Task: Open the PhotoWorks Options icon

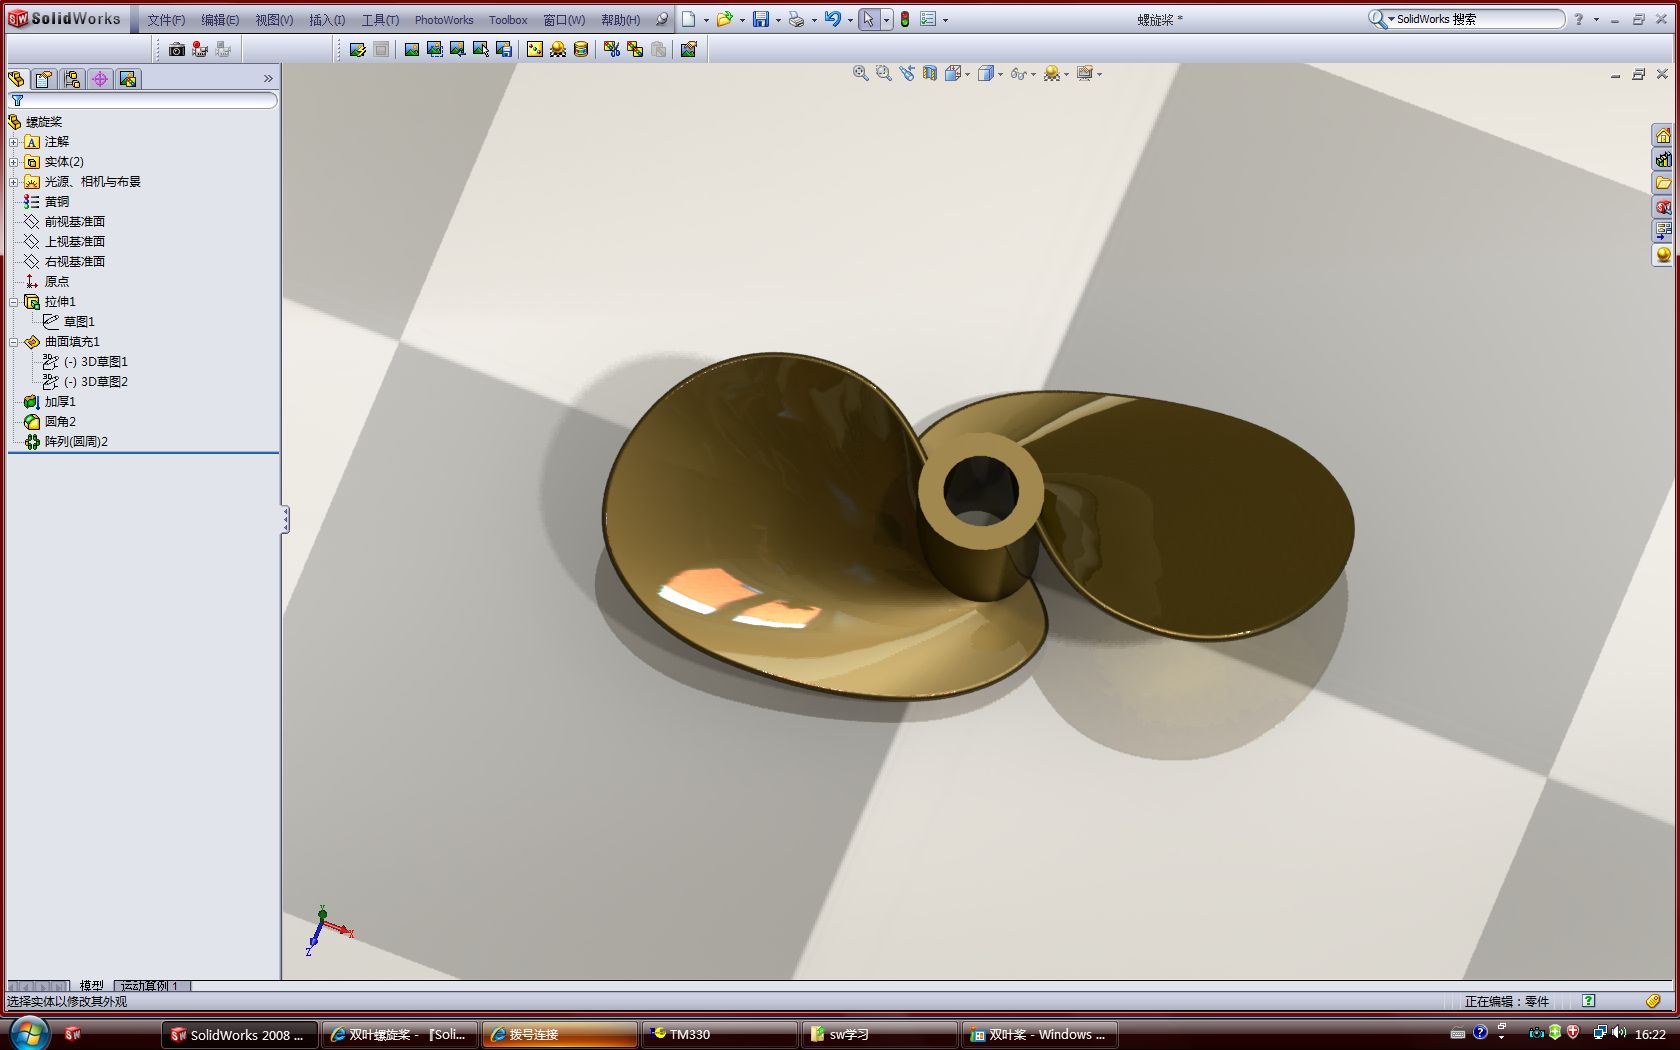Action: tap(689, 49)
